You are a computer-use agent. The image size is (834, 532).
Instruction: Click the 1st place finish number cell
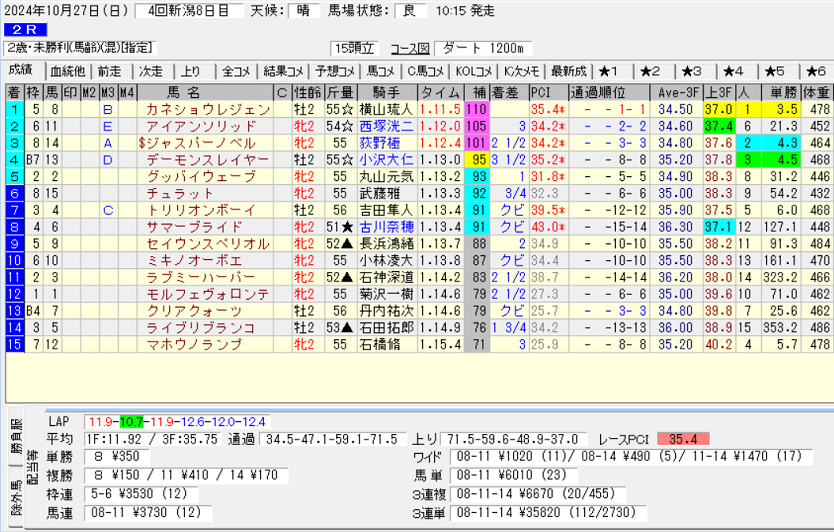tap(14, 109)
